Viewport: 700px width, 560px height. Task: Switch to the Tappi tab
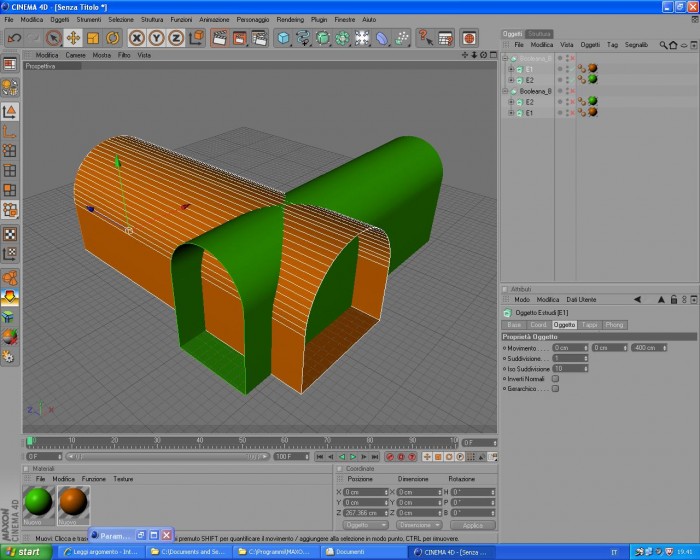pos(589,325)
